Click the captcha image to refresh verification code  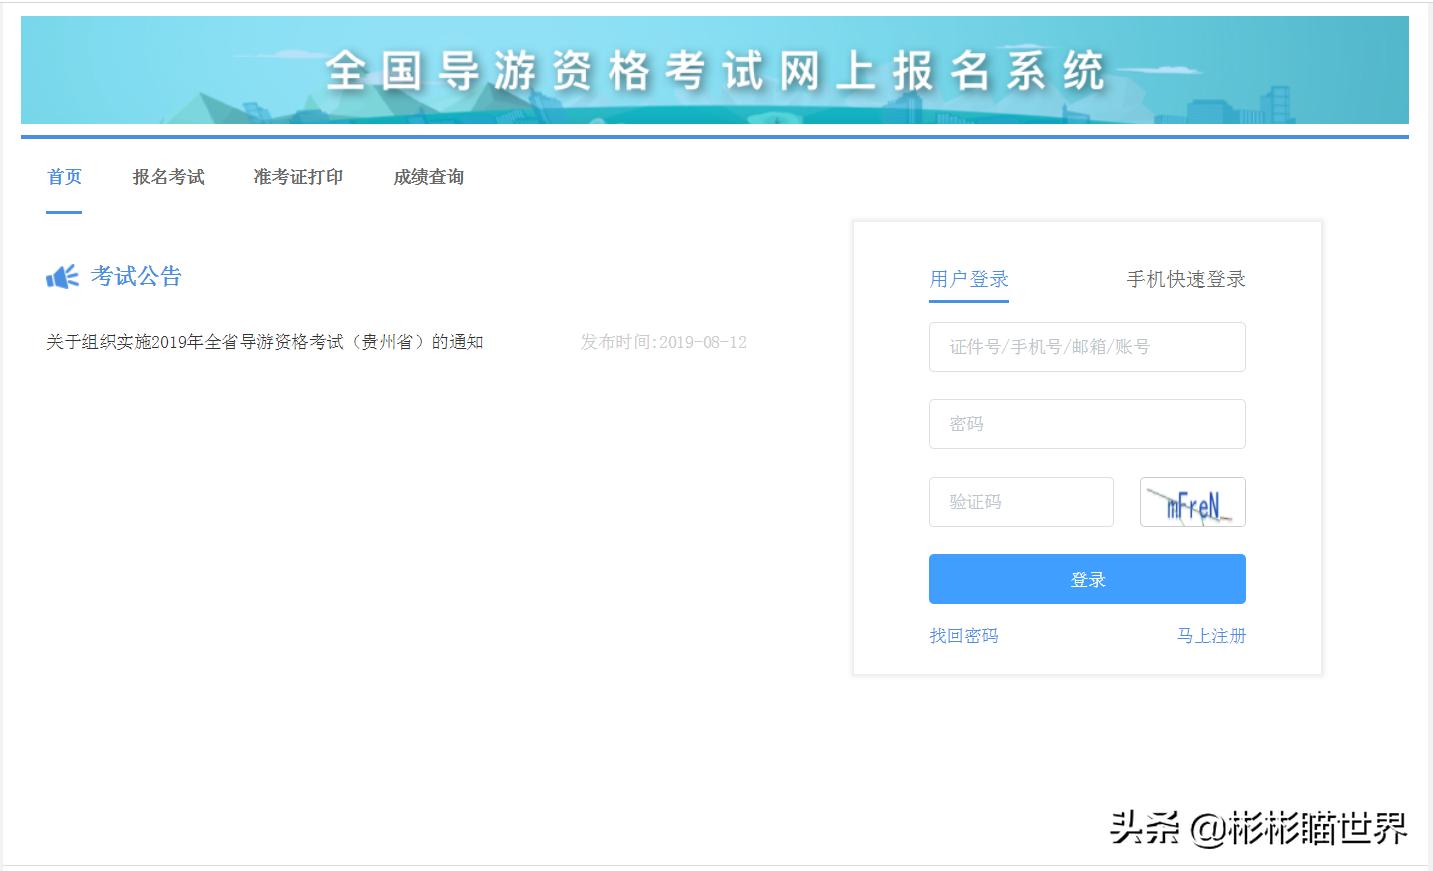pos(1192,502)
